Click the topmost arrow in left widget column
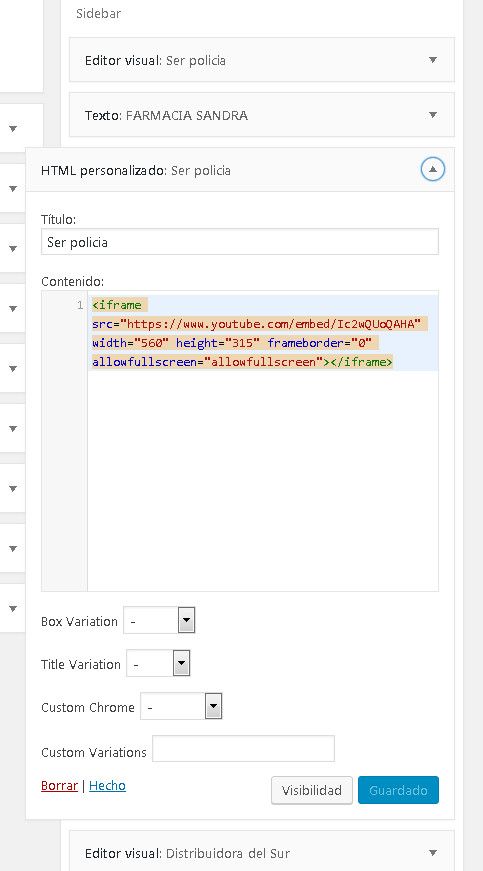 13,128
